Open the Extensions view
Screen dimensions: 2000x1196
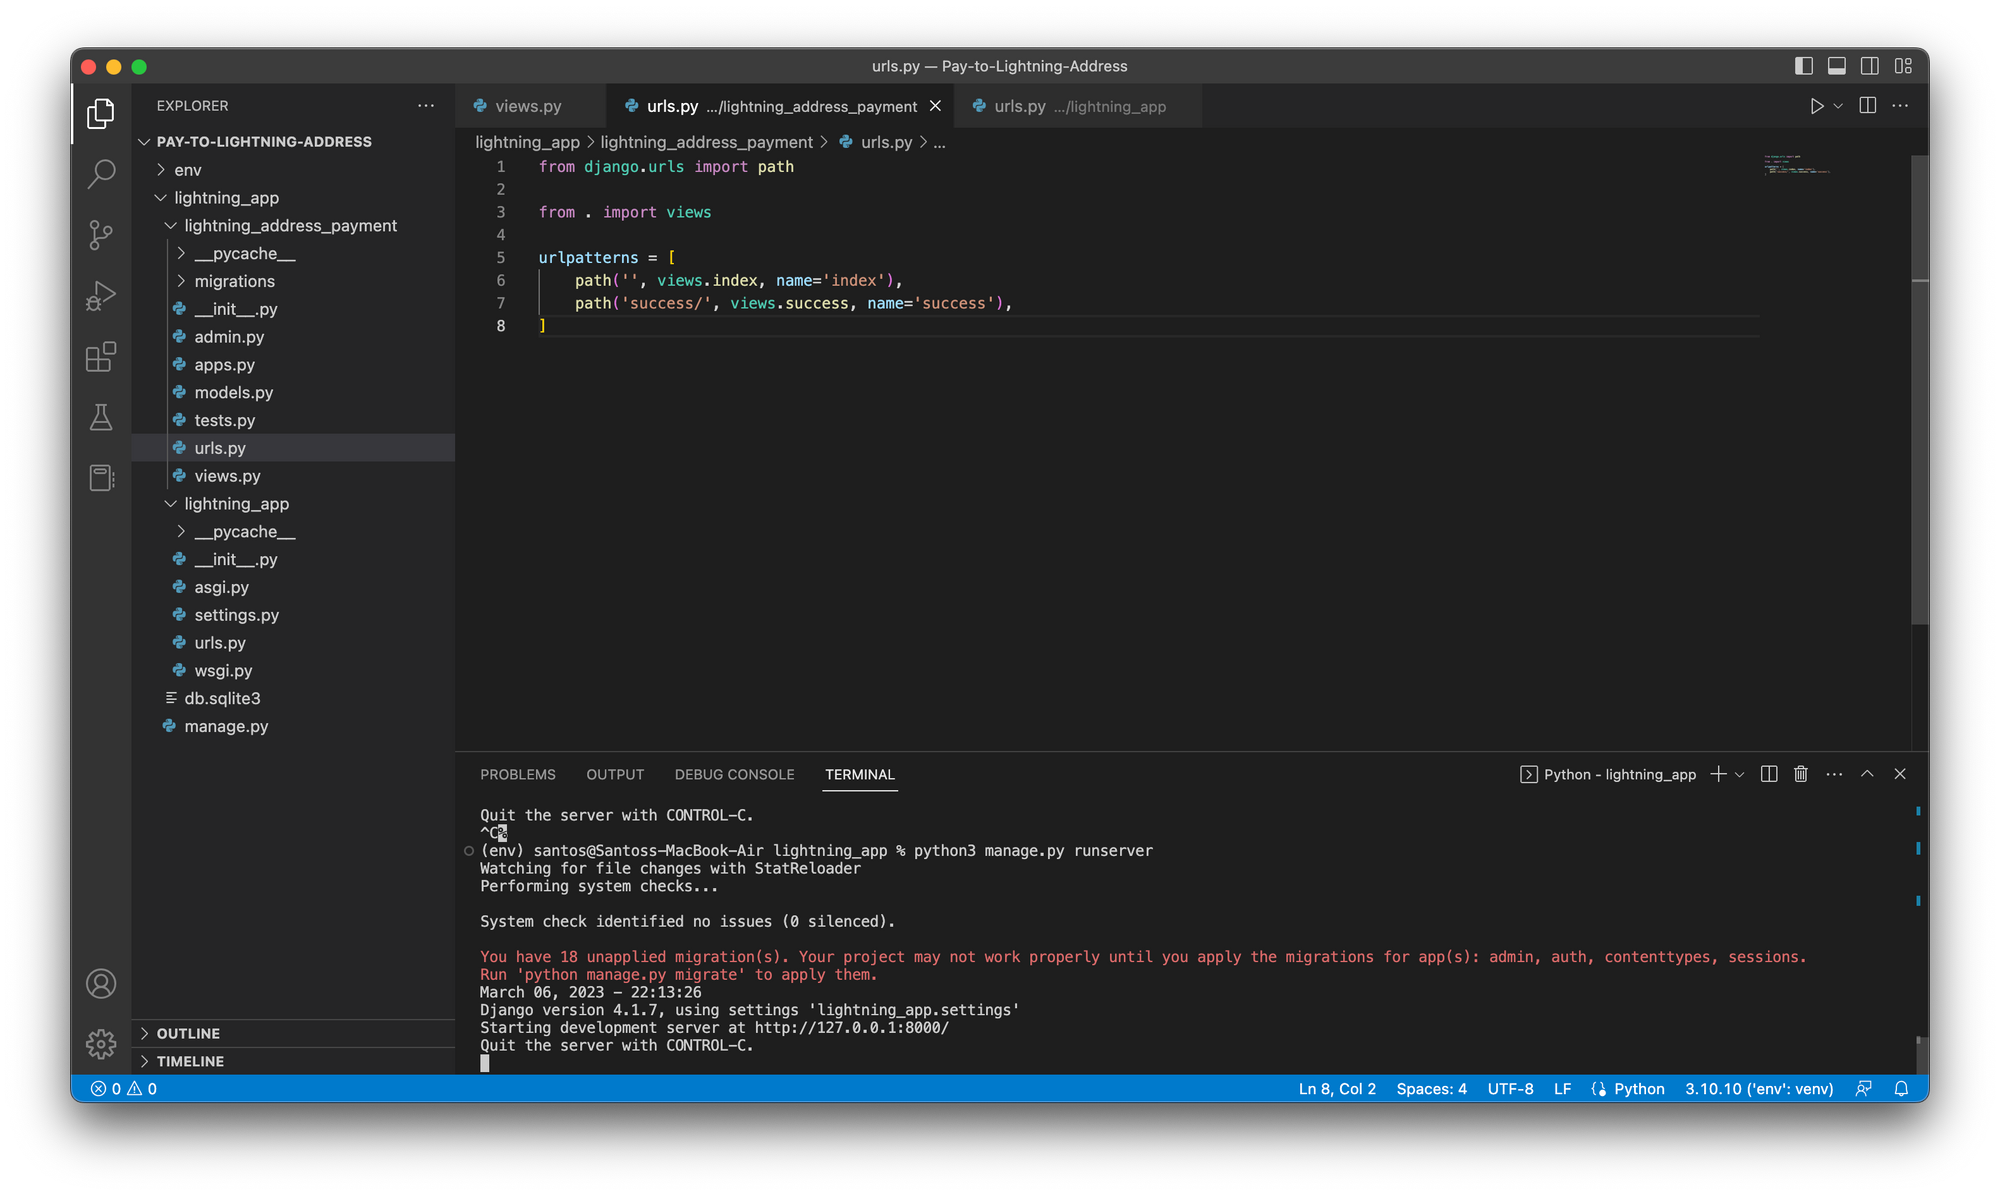click(101, 357)
